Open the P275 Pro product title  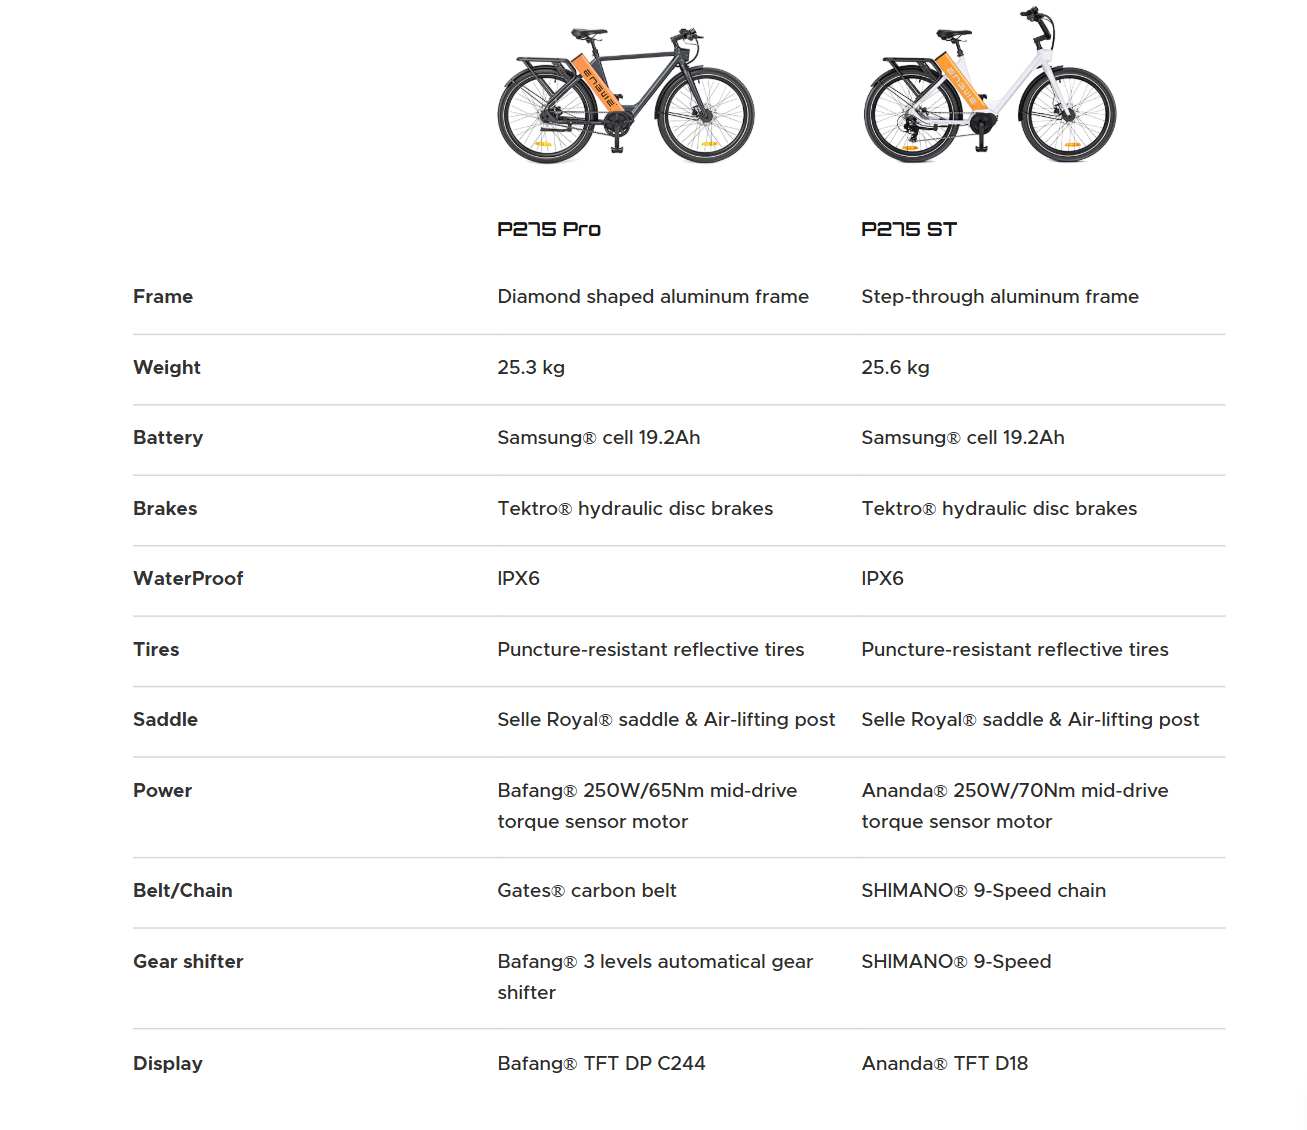(x=549, y=229)
